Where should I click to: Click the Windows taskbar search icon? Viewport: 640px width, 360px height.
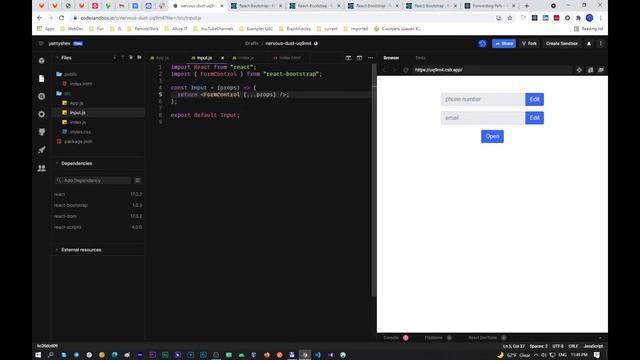(51, 355)
